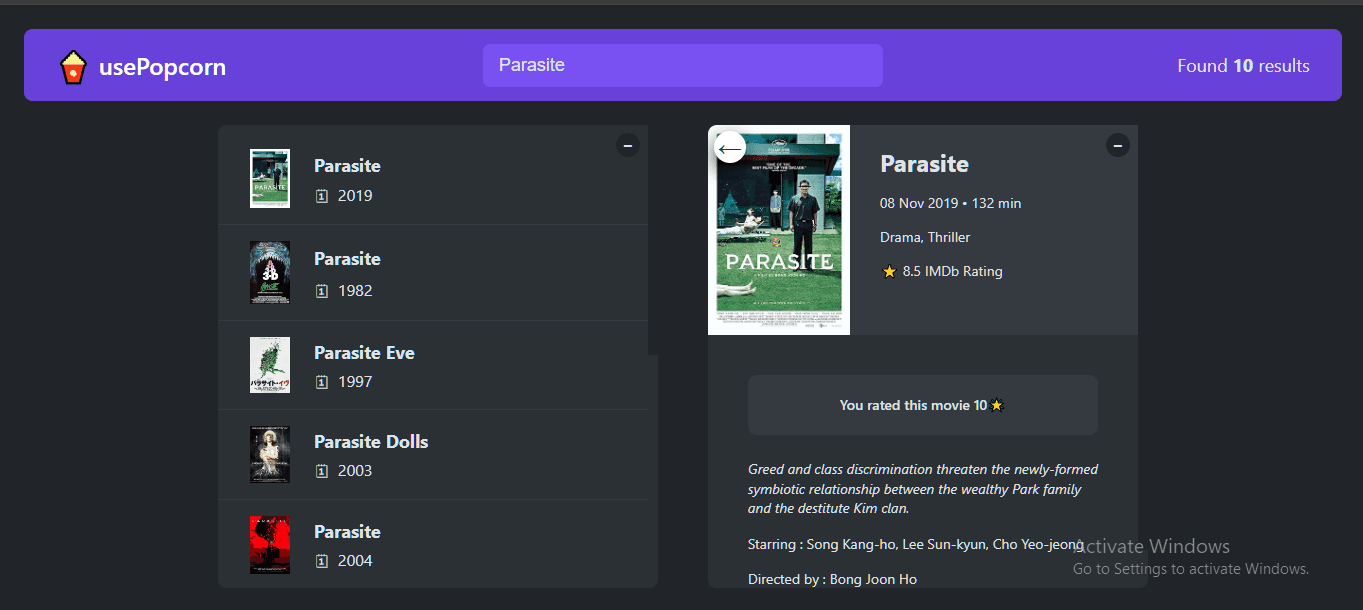Viewport: 1363px width, 610px height.
Task: Click the back arrow on movie details
Action: point(730,147)
